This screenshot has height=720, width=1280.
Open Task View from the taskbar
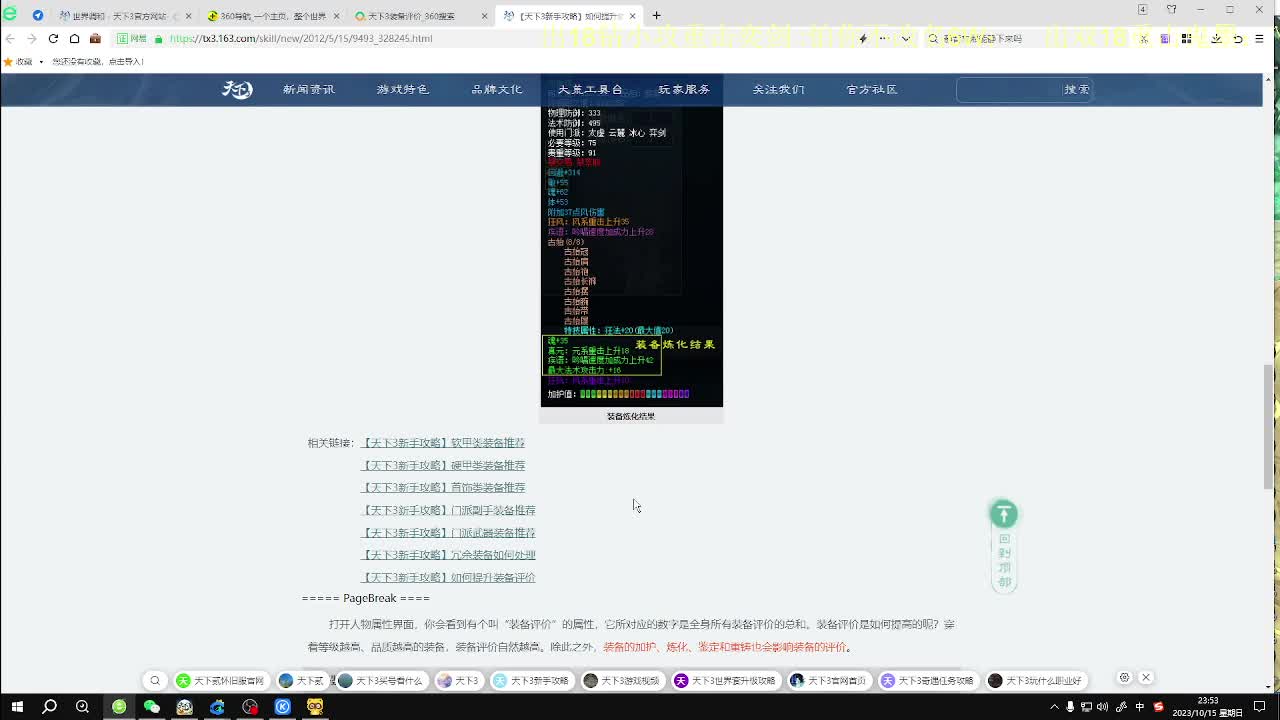[82, 708]
